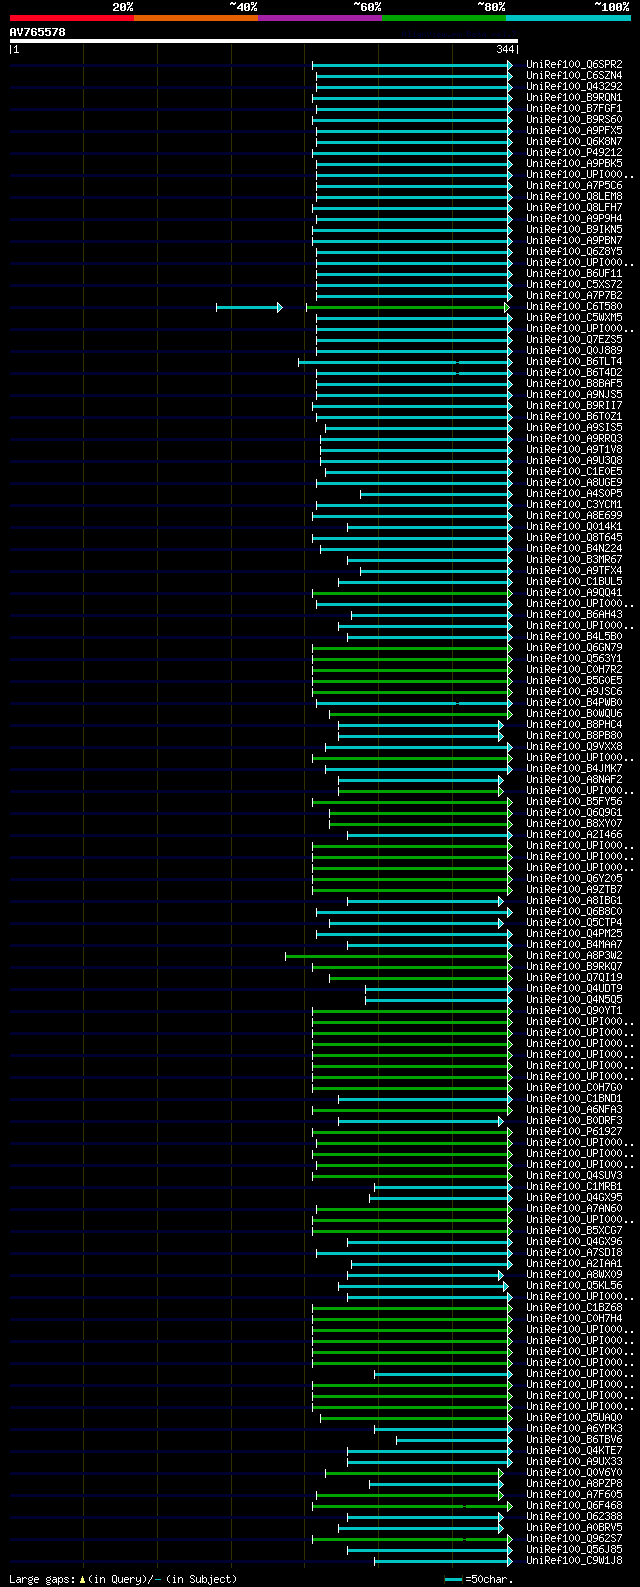Open hit UniRef100_B9RQN1
This screenshot has width=640, height=1587.
click(574, 97)
